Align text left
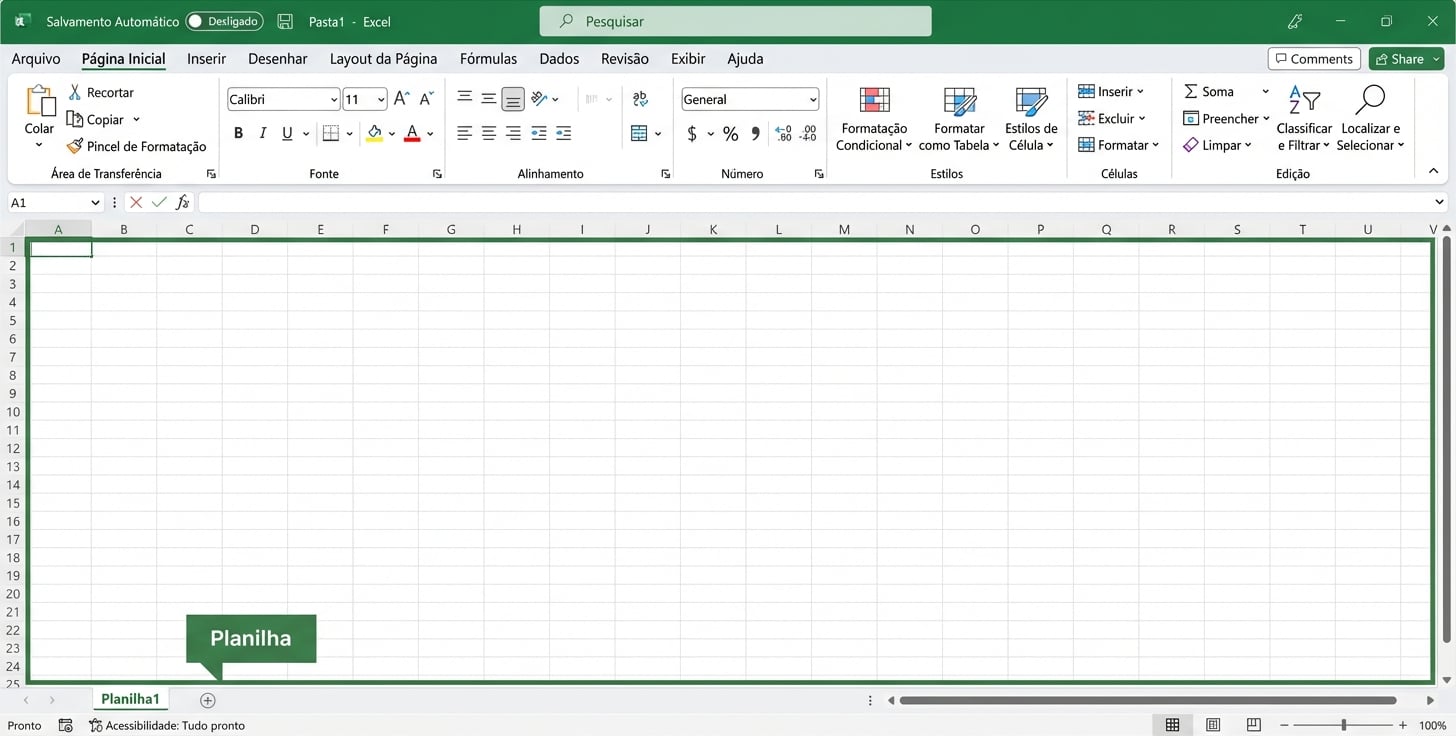Image resolution: width=1456 pixels, height=736 pixels. point(465,133)
